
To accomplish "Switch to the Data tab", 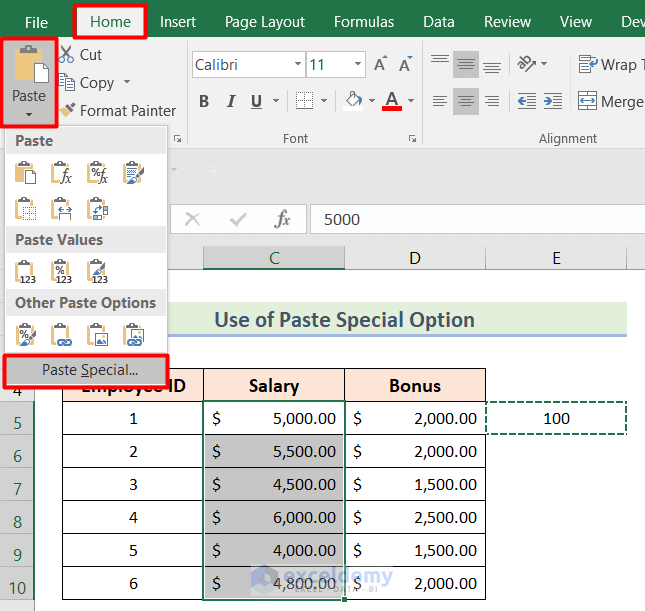I will click(439, 22).
